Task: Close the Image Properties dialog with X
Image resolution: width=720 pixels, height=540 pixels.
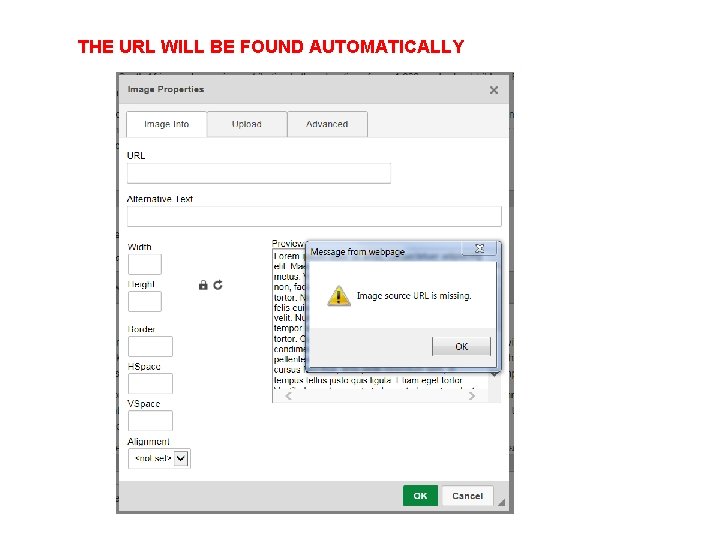Action: (x=494, y=90)
